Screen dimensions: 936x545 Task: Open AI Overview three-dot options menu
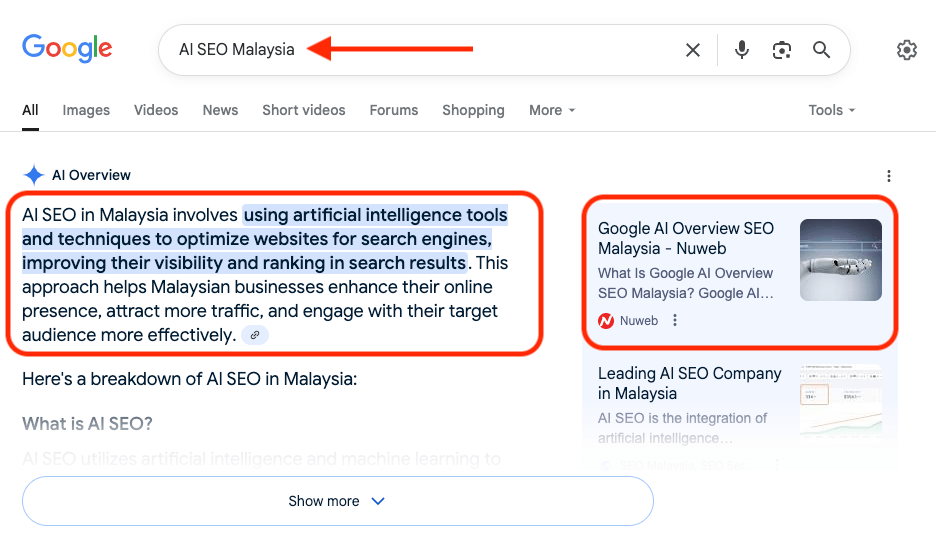coord(889,175)
